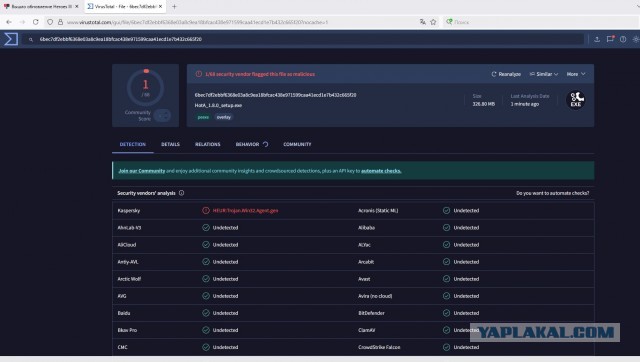Click the browser back arrow
The height and width of the screenshot is (362, 640).
click(x=9, y=22)
